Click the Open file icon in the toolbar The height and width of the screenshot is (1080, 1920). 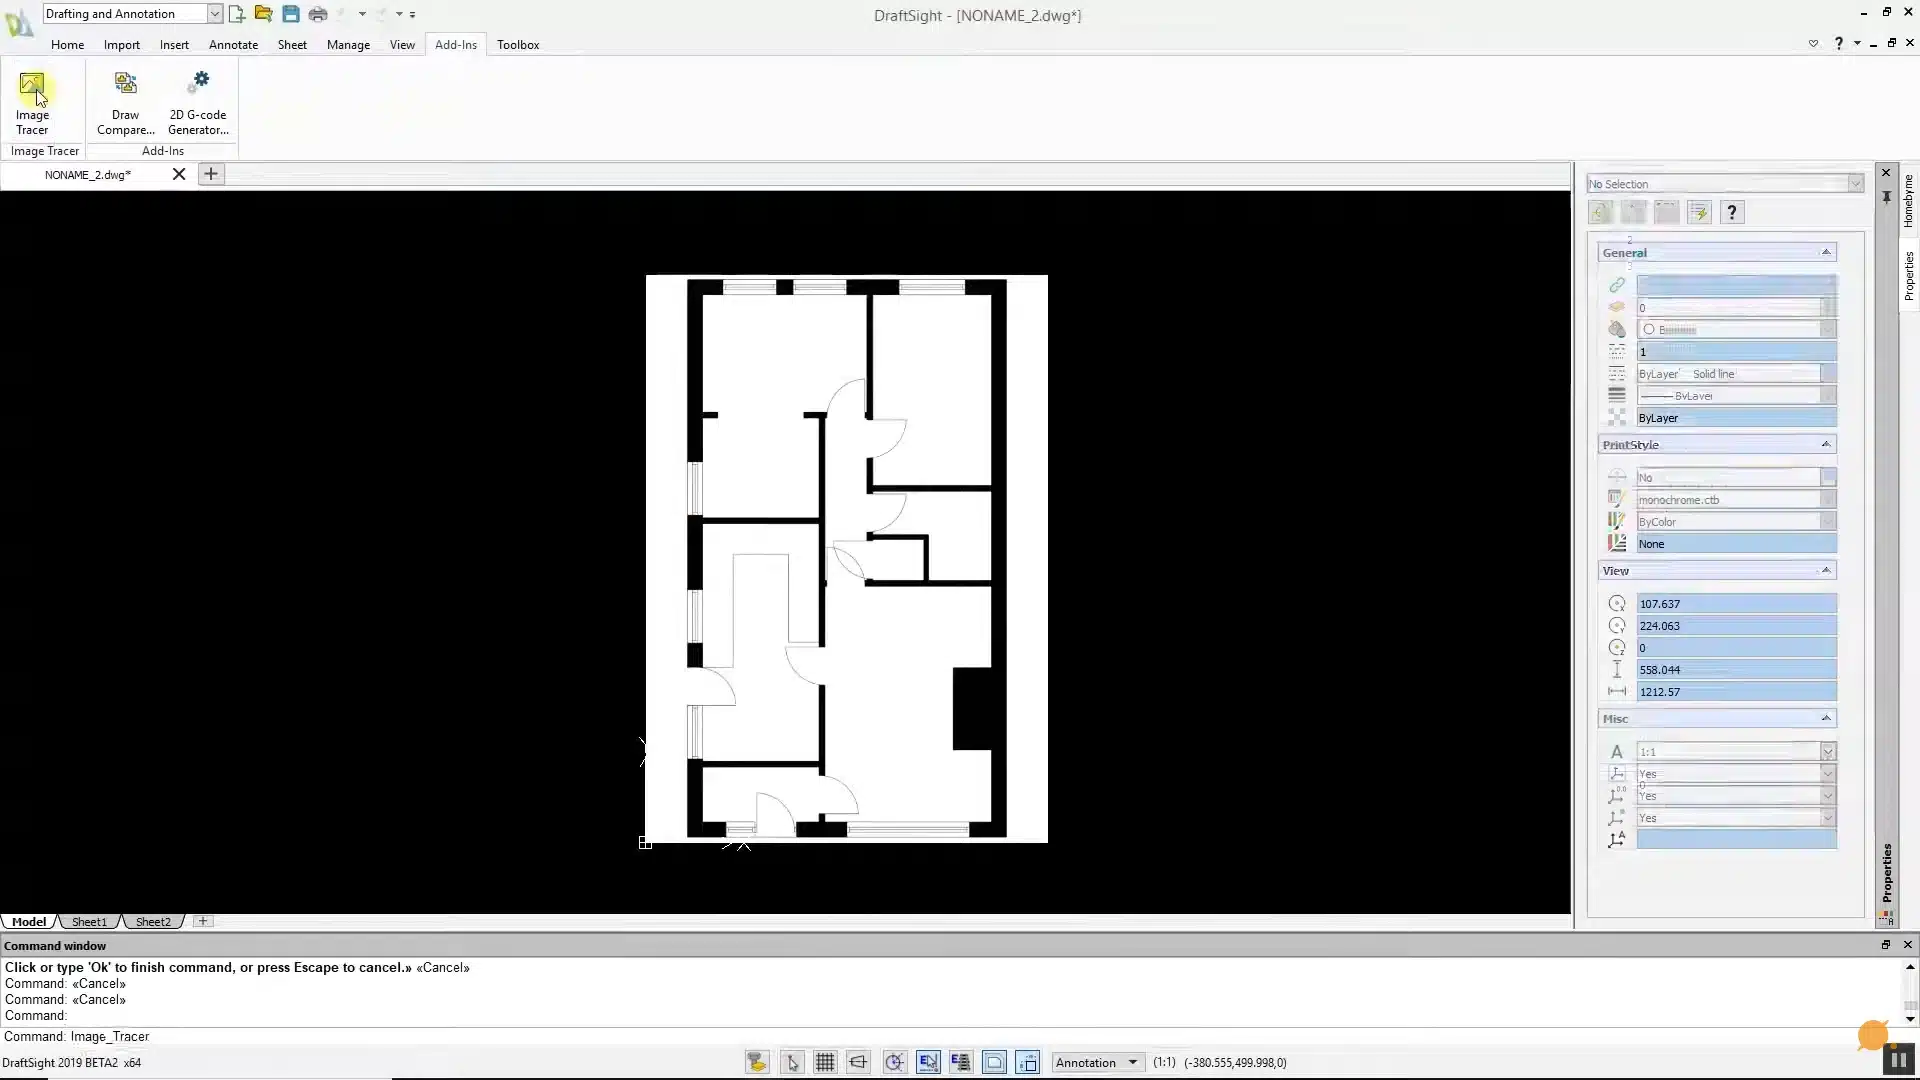click(x=263, y=14)
